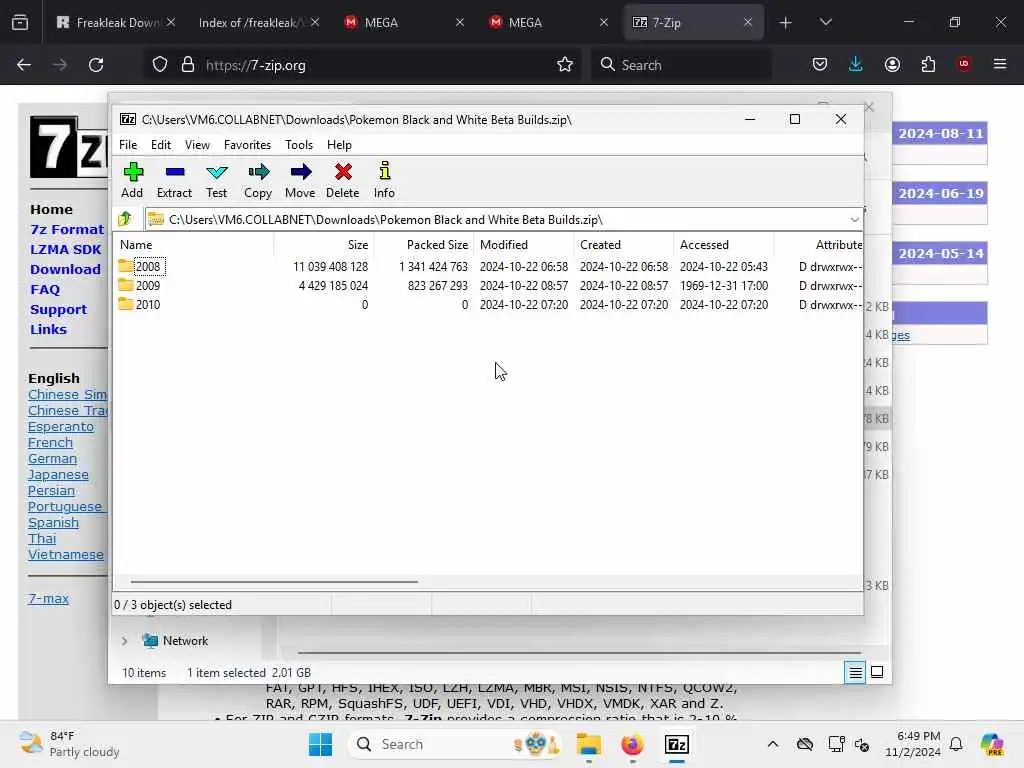1024x768 pixels.
Task: Reload the 7-zip.org page
Action: click(96, 65)
